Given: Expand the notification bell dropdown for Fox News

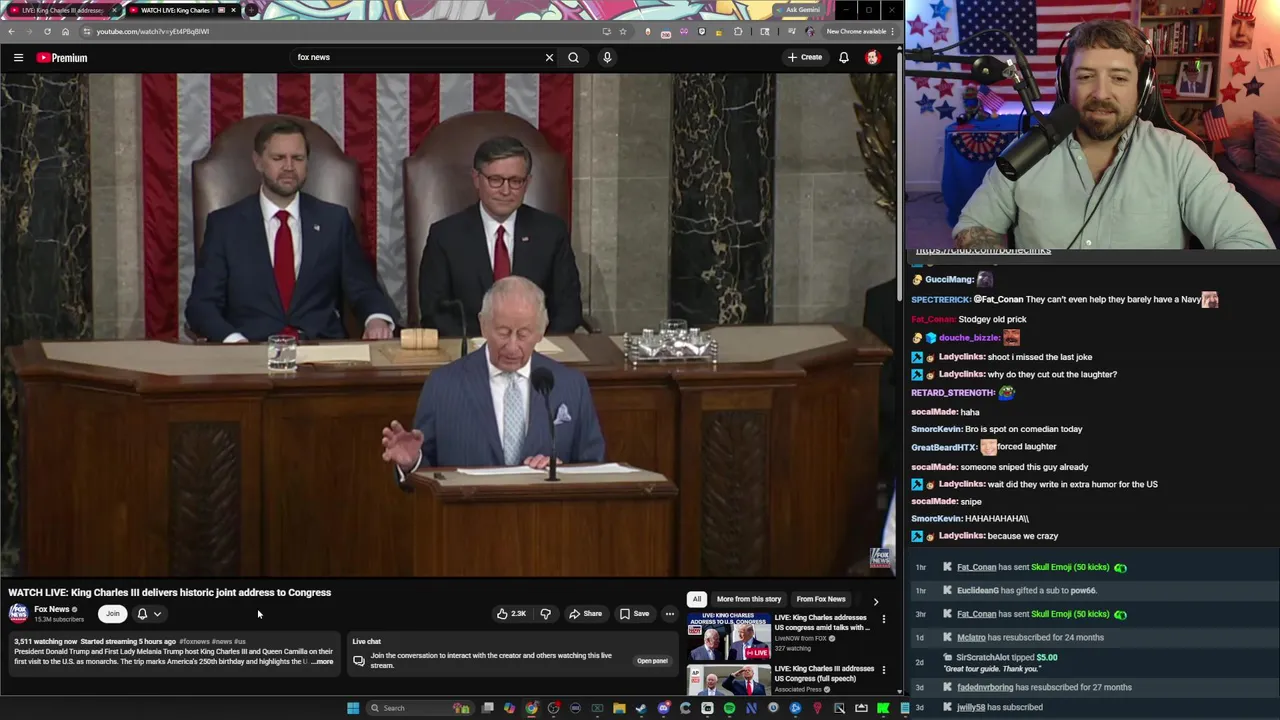Looking at the screenshot, I should (x=149, y=614).
